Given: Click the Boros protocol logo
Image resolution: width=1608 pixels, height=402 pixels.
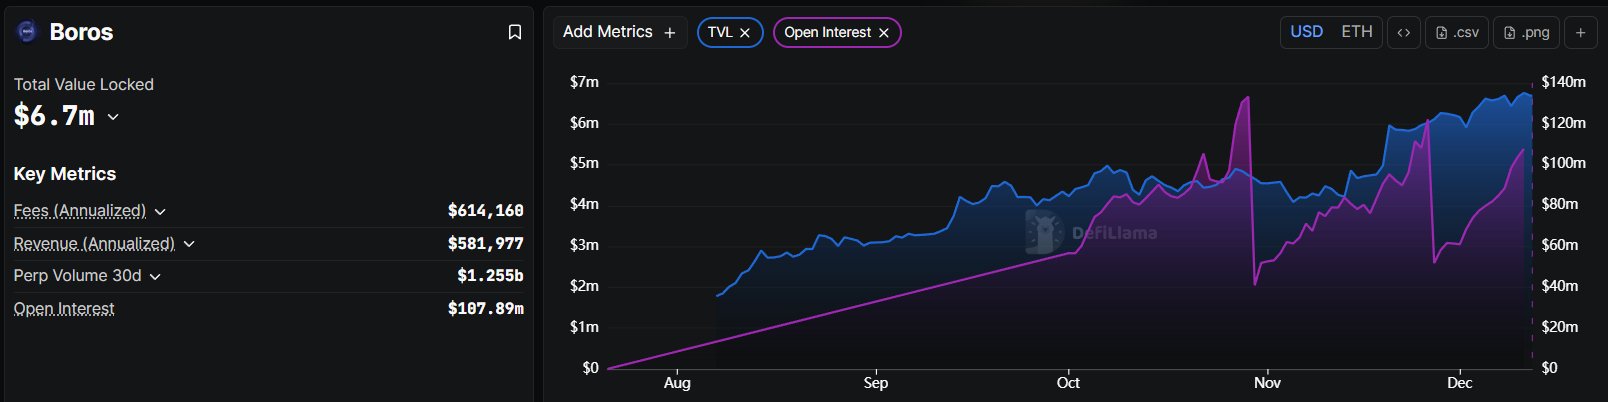Looking at the screenshot, I should click(x=27, y=32).
